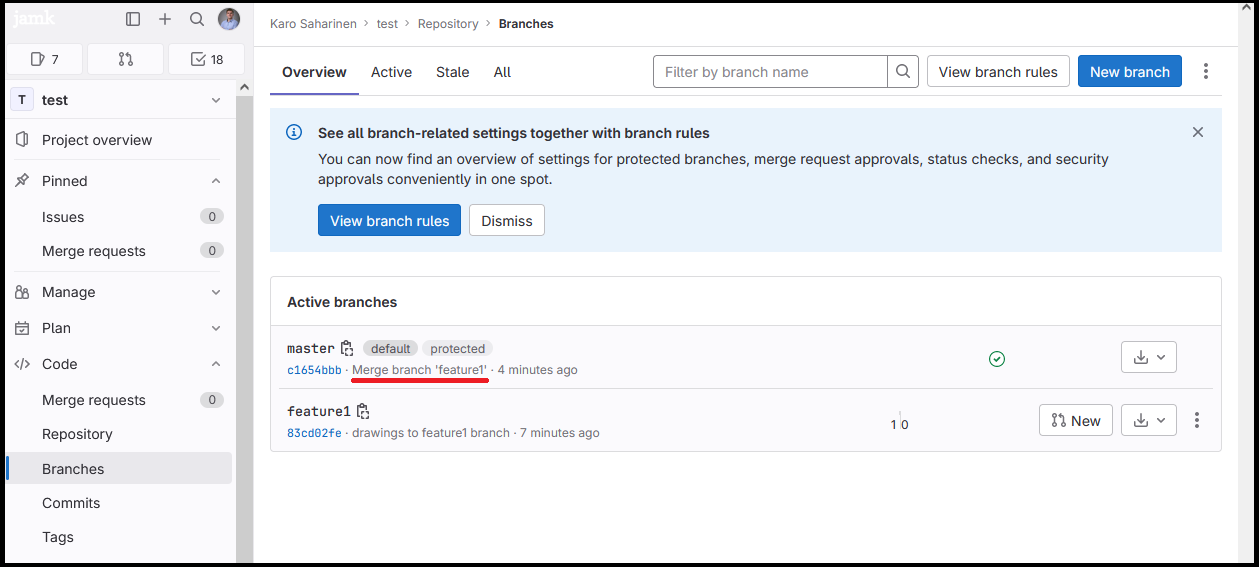Copy master branch name icon
This screenshot has width=1259, height=567.
(x=347, y=348)
